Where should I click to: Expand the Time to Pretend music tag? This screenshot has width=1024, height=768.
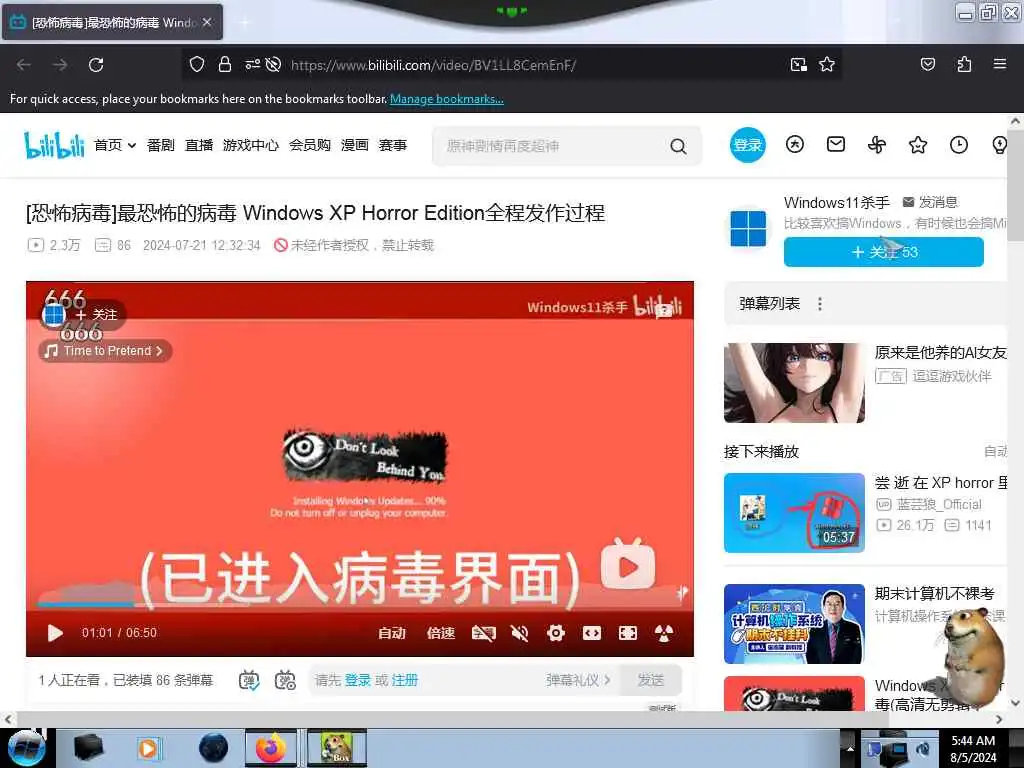tap(106, 351)
